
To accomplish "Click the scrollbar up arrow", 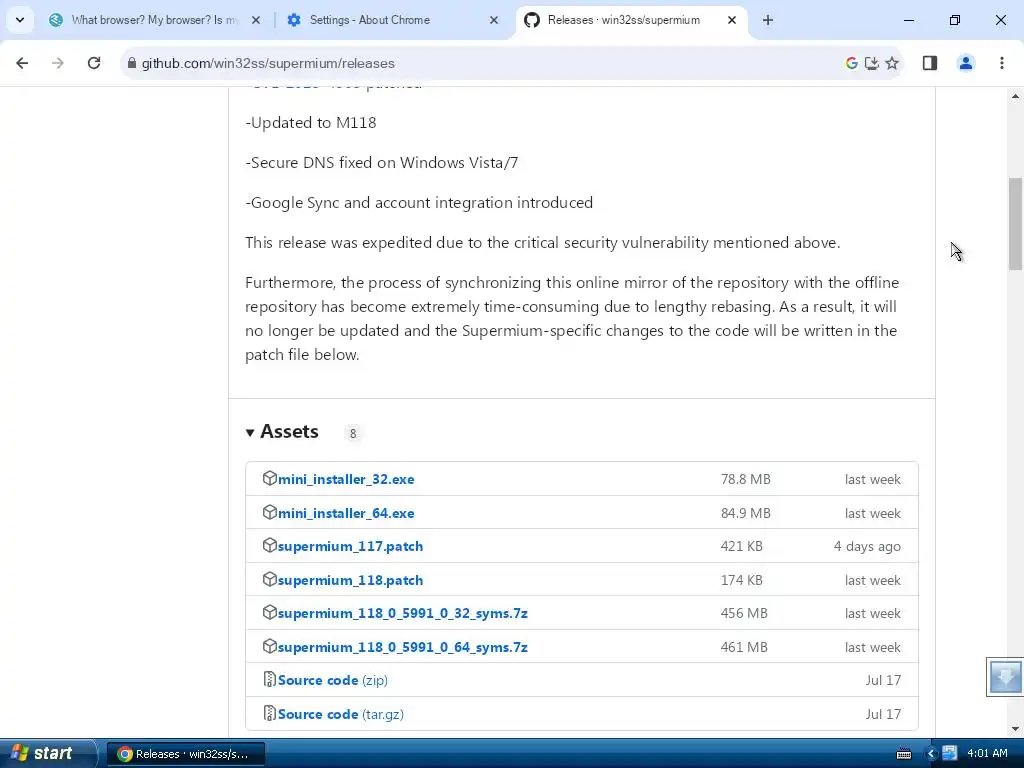I will point(1015,96).
